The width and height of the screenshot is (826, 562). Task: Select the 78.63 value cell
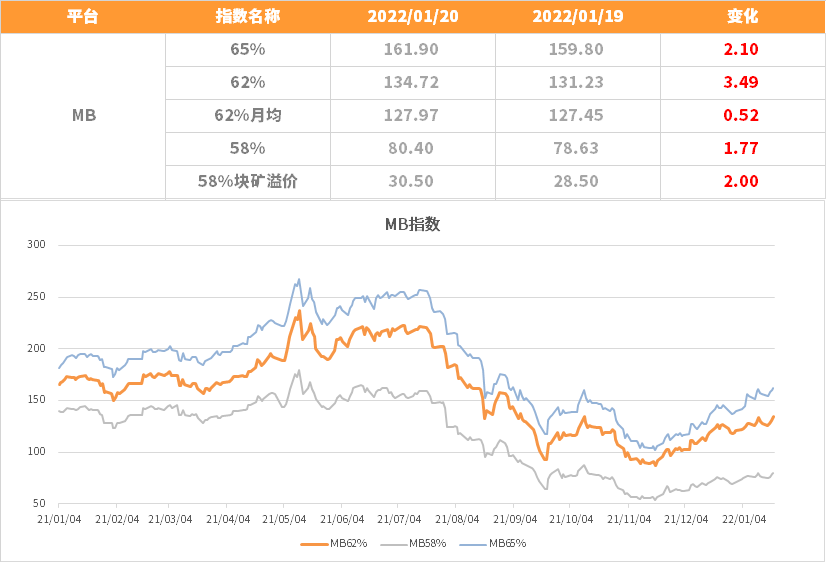tap(576, 149)
